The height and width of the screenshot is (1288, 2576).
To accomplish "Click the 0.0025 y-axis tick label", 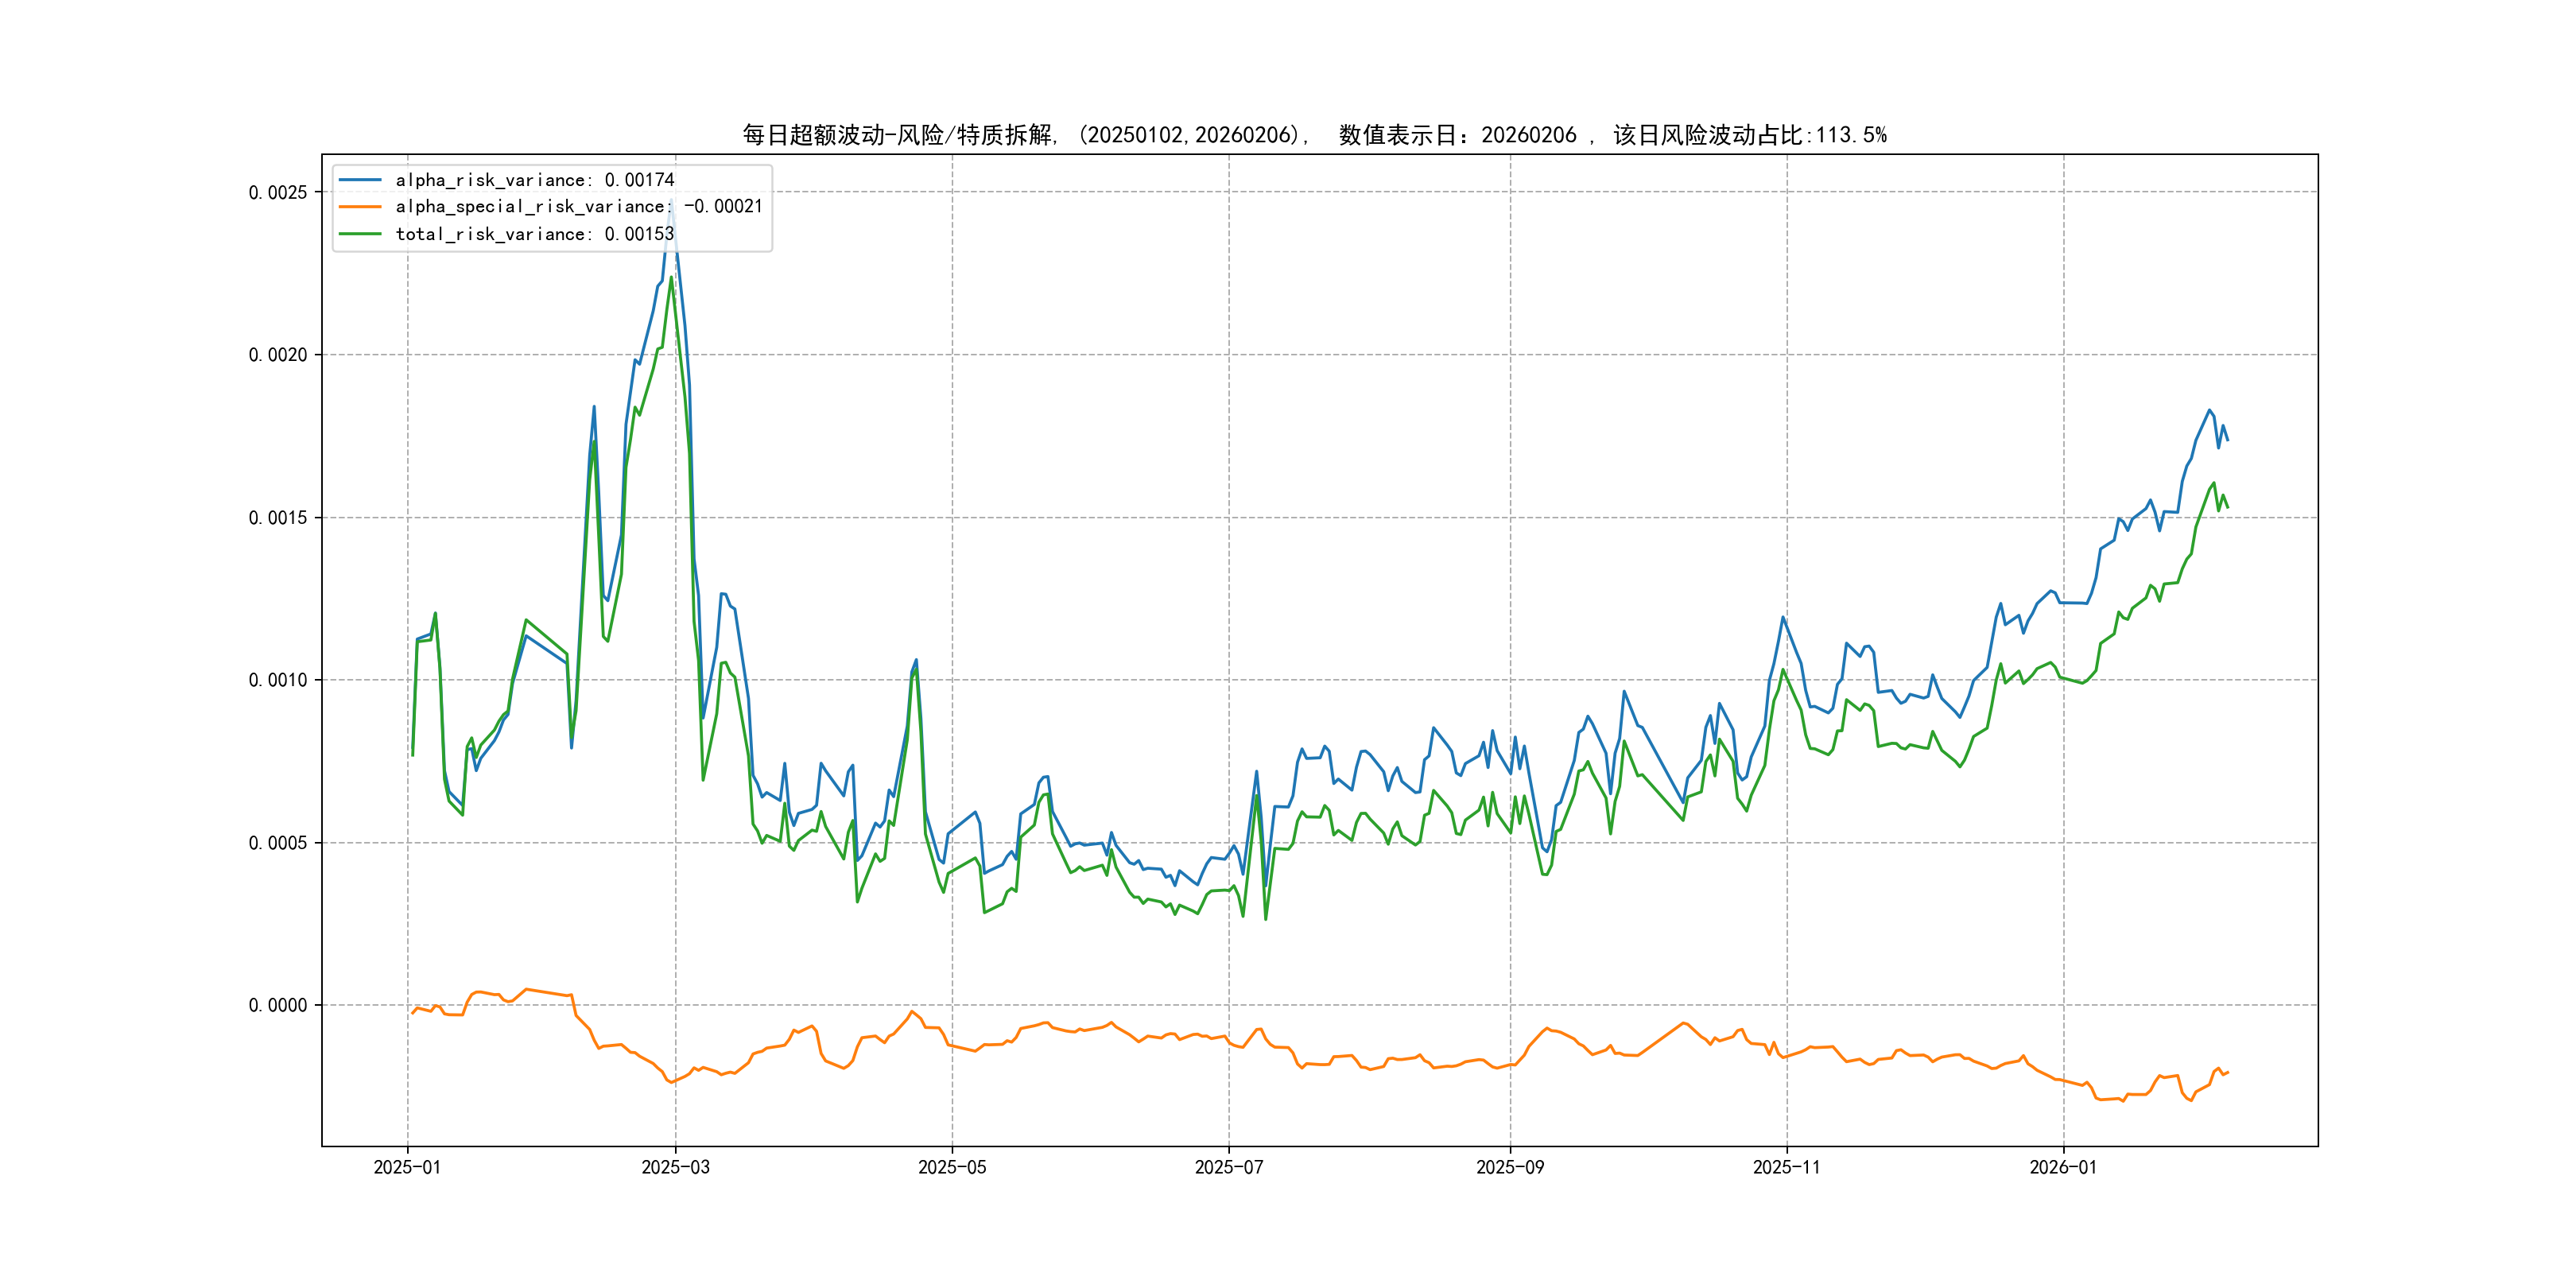I will pyautogui.click(x=278, y=192).
